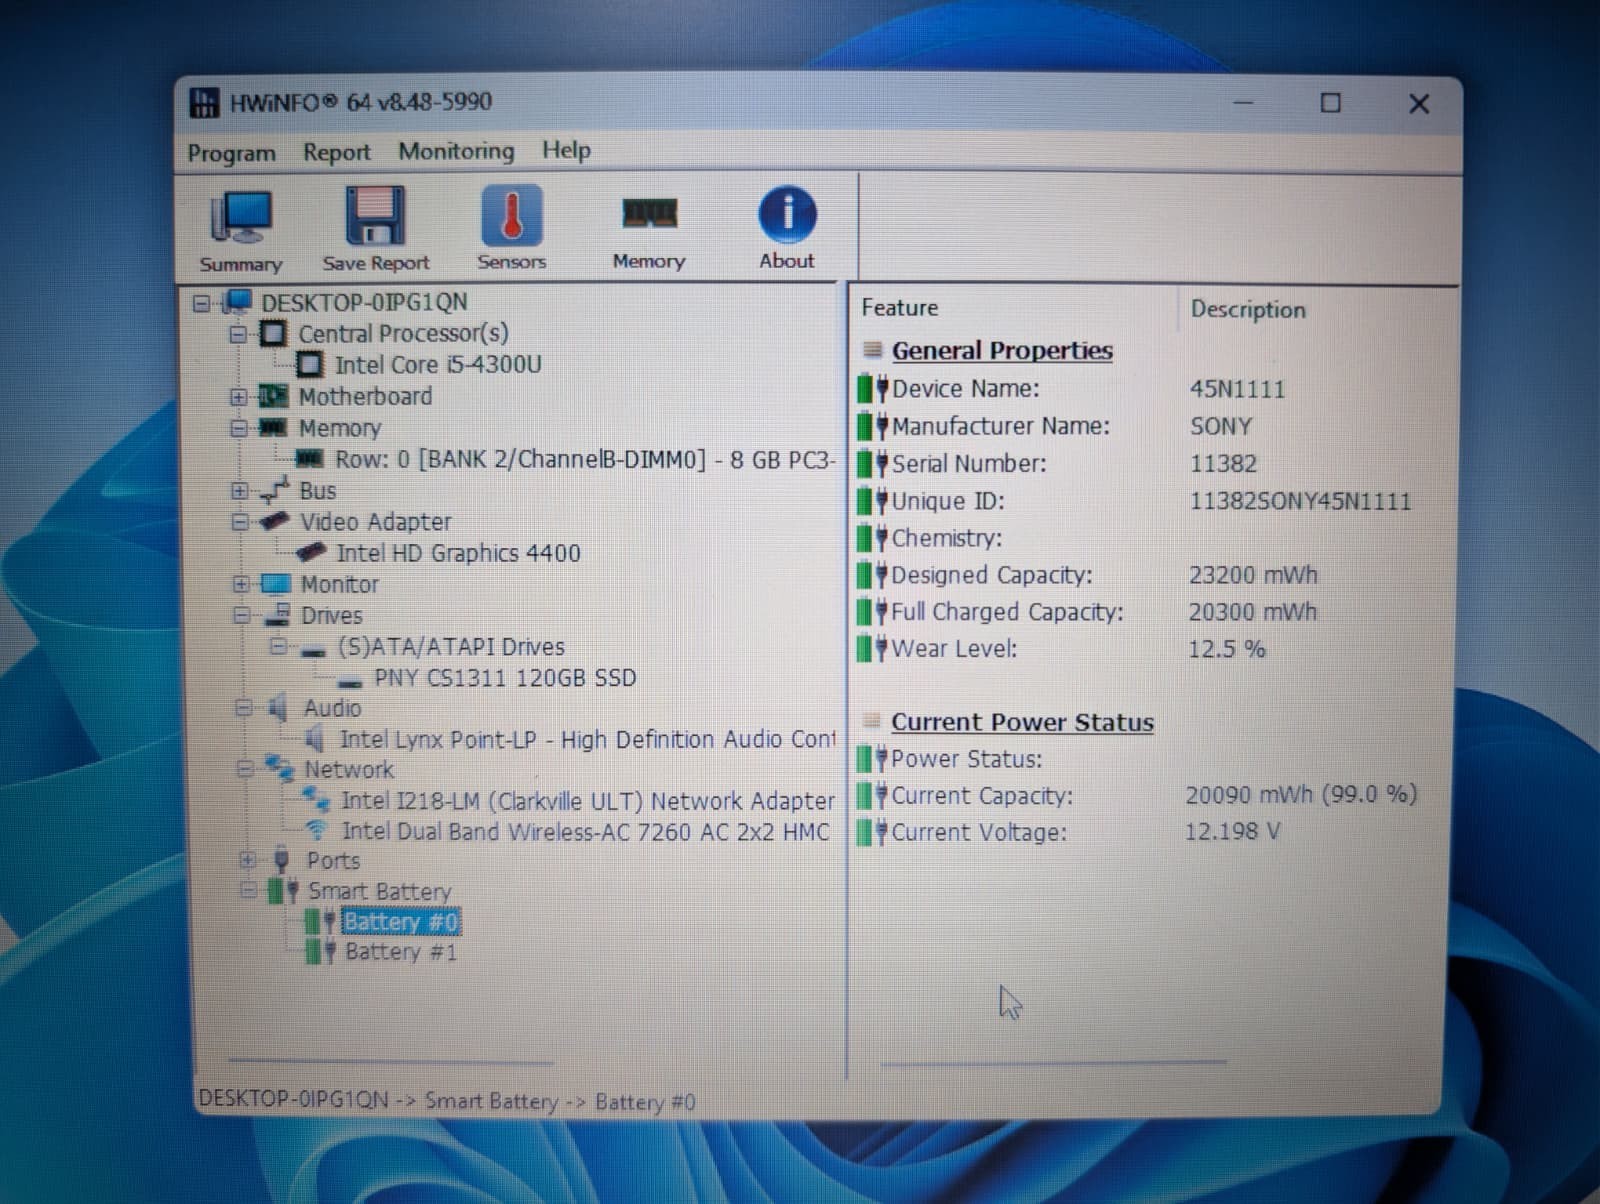Viewport: 1600px width, 1204px height.
Task: Click the SONY manufacturer name value
Action: [x=1220, y=426]
